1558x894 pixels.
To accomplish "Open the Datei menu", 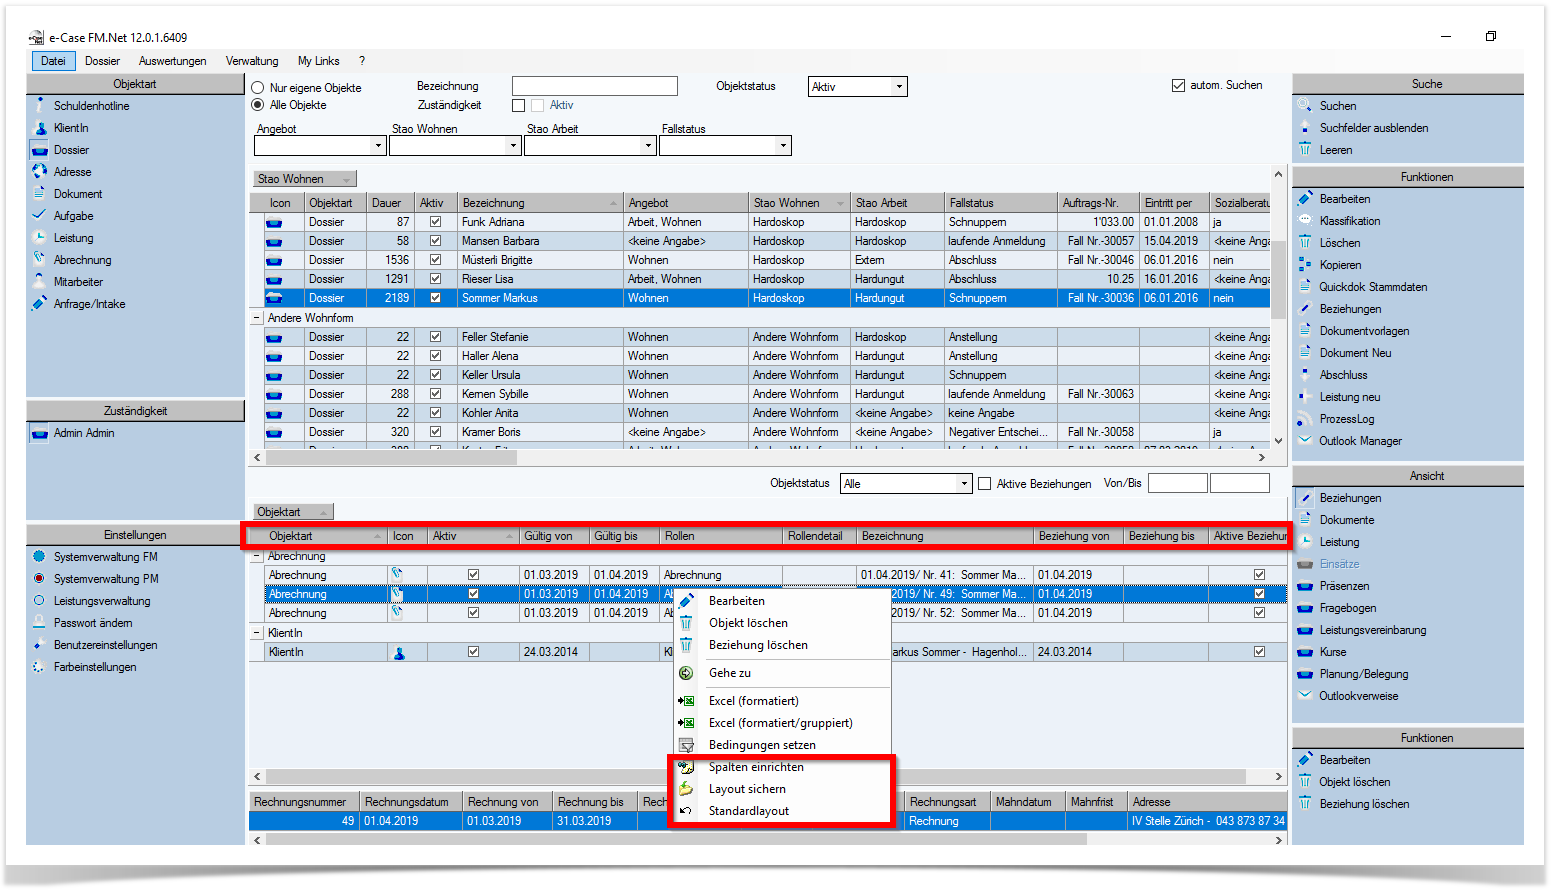I will (53, 61).
